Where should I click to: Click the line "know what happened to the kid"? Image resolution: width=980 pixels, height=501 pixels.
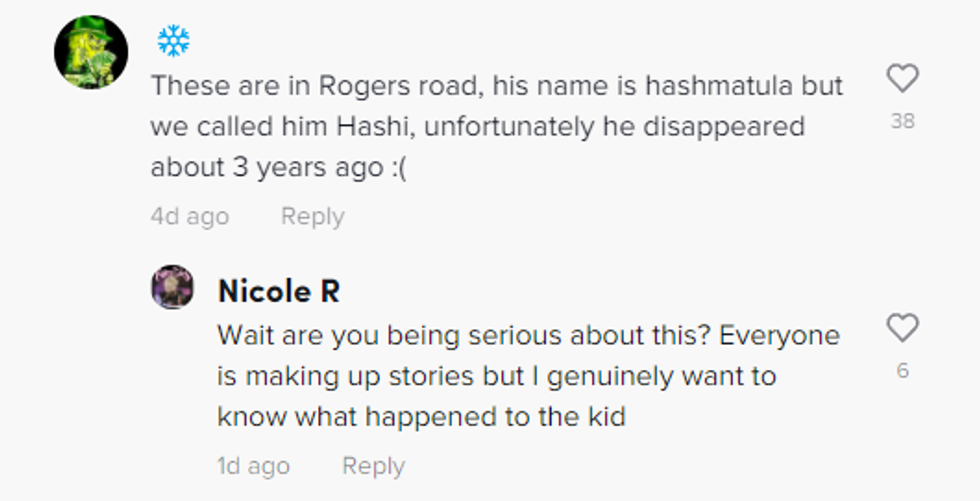[x=421, y=417]
